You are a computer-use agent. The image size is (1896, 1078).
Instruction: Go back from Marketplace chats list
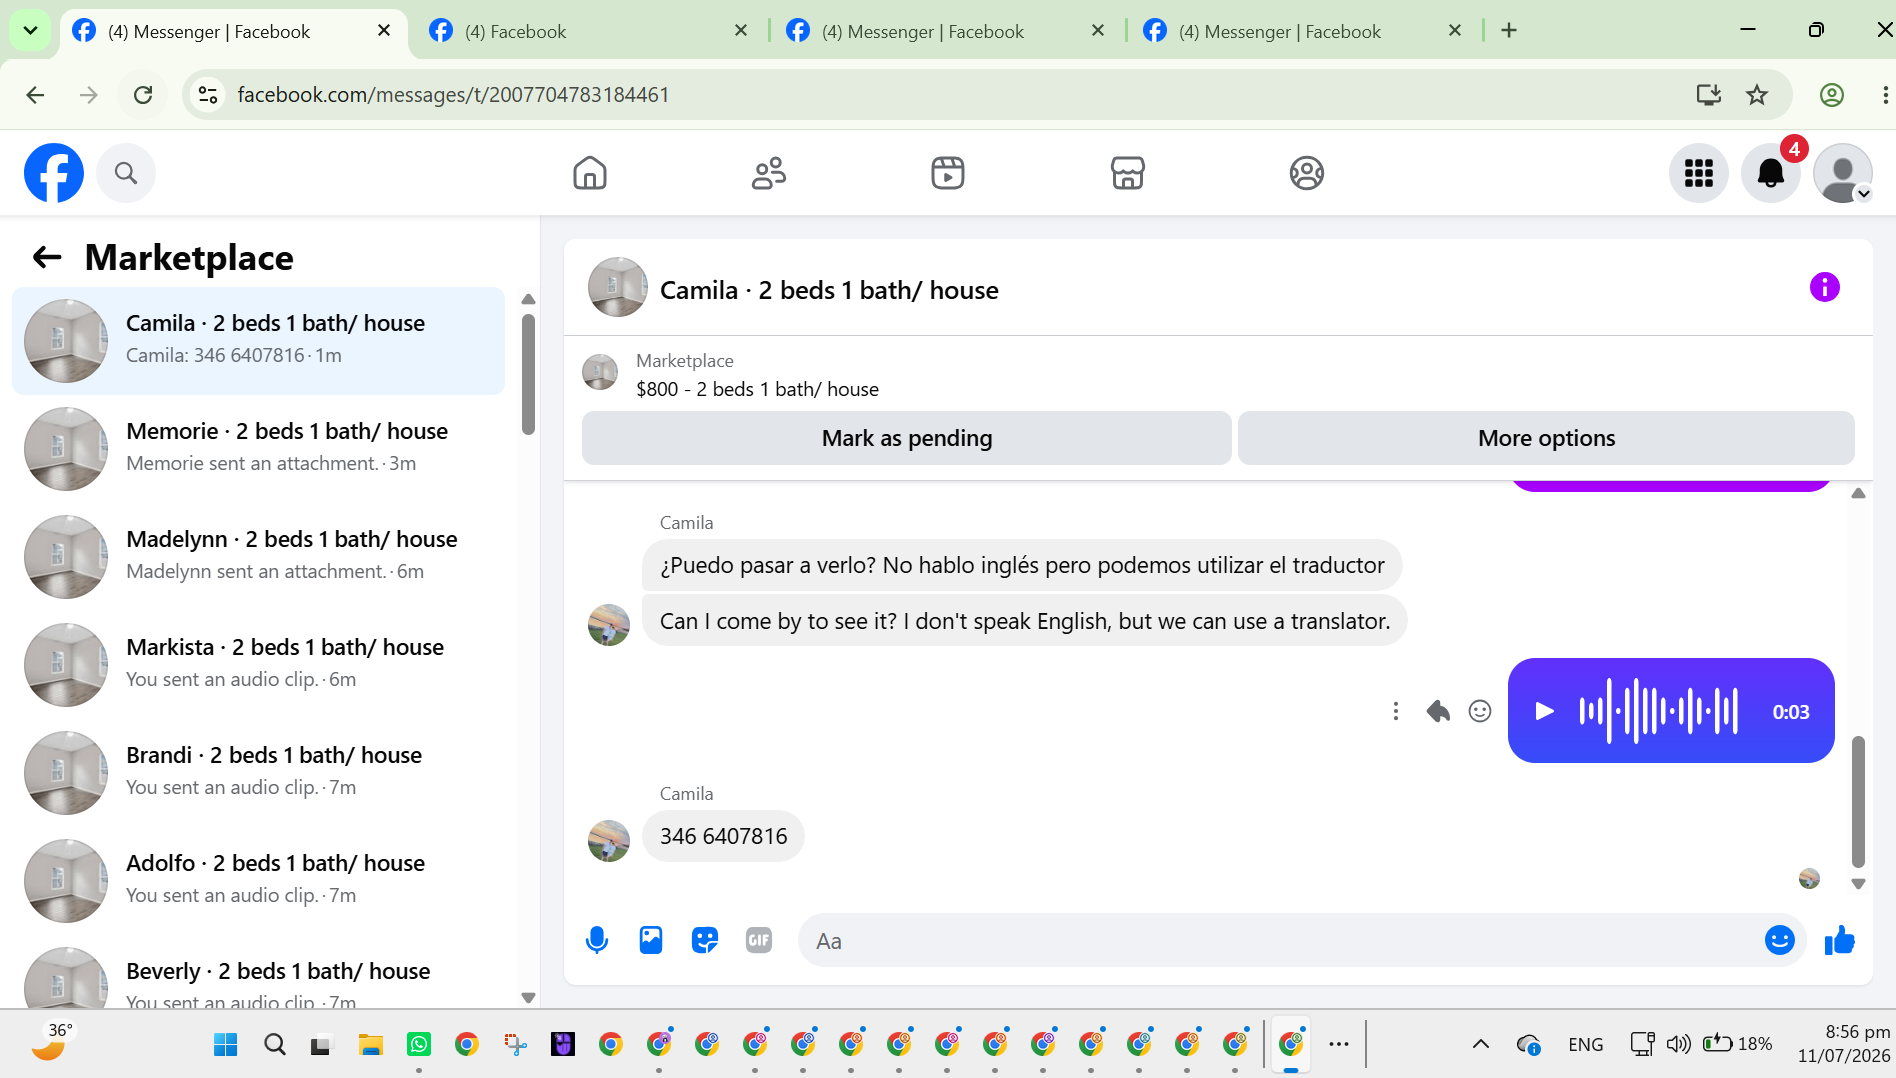[x=47, y=258]
